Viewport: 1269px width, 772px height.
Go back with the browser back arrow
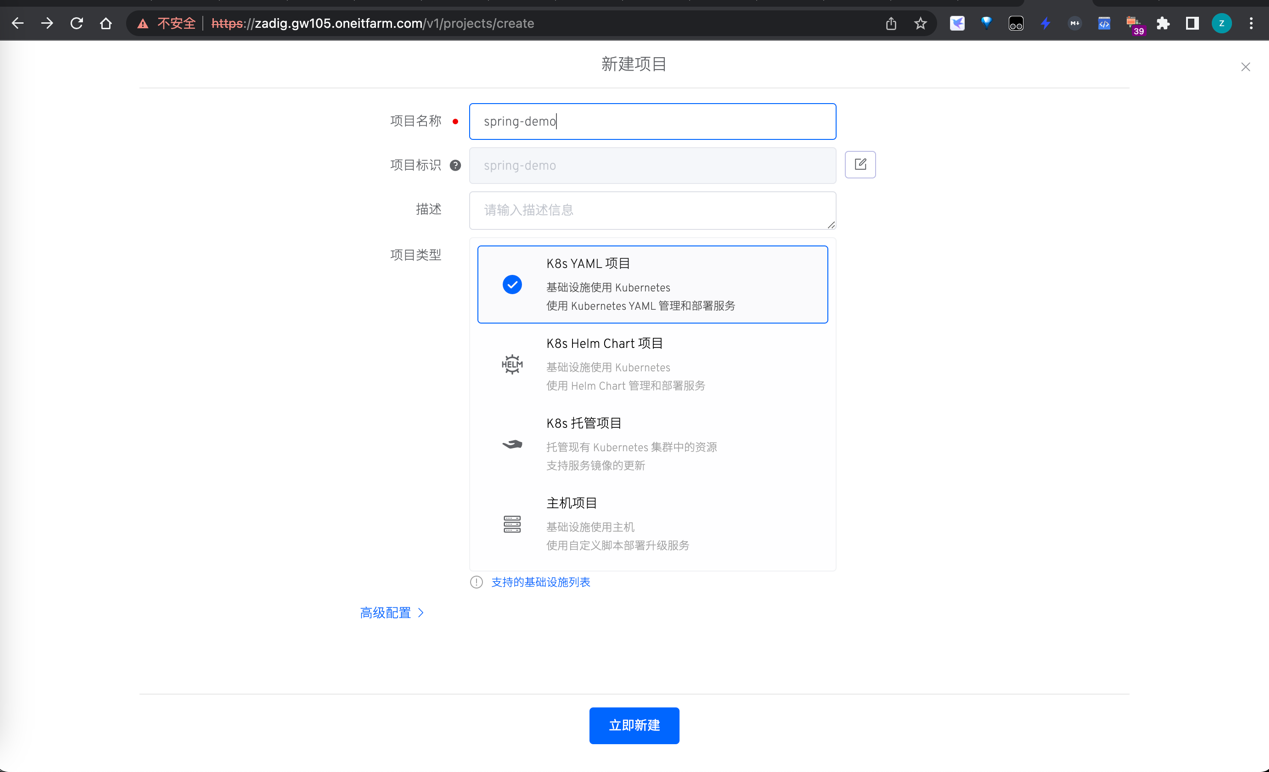tap(18, 23)
